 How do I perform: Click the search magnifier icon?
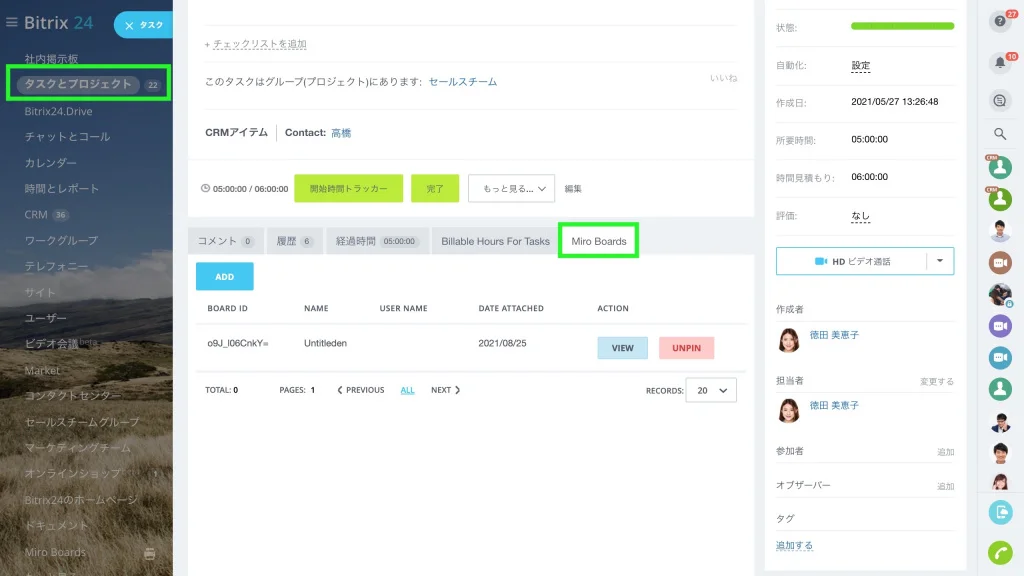pyautogui.click(x=1000, y=134)
